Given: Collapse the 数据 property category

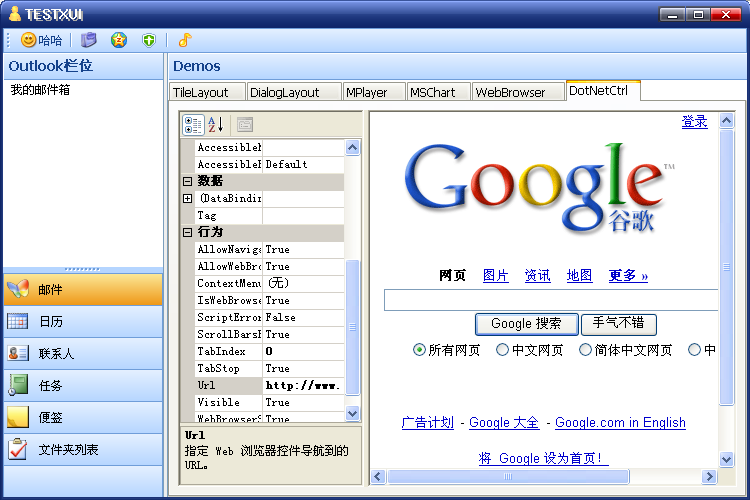Looking at the screenshot, I should [x=188, y=181].
